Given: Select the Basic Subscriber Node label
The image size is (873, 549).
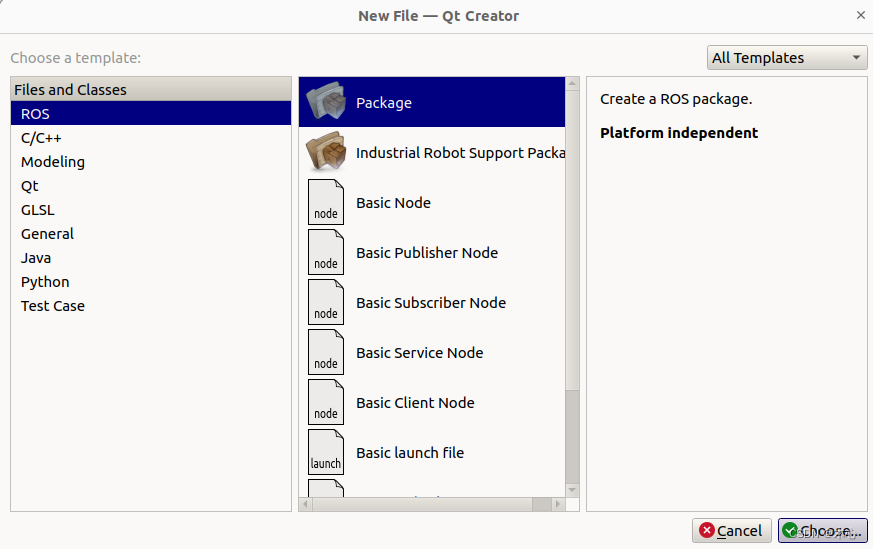Looking at the screenshot, I should click(x=431, y=303).
